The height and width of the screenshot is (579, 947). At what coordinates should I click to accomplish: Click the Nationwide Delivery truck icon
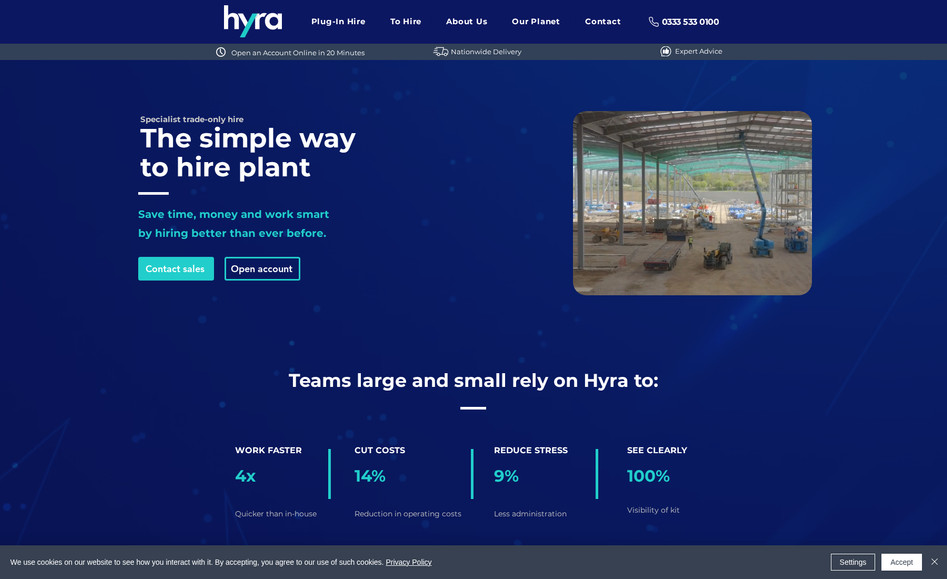(439, 51)
